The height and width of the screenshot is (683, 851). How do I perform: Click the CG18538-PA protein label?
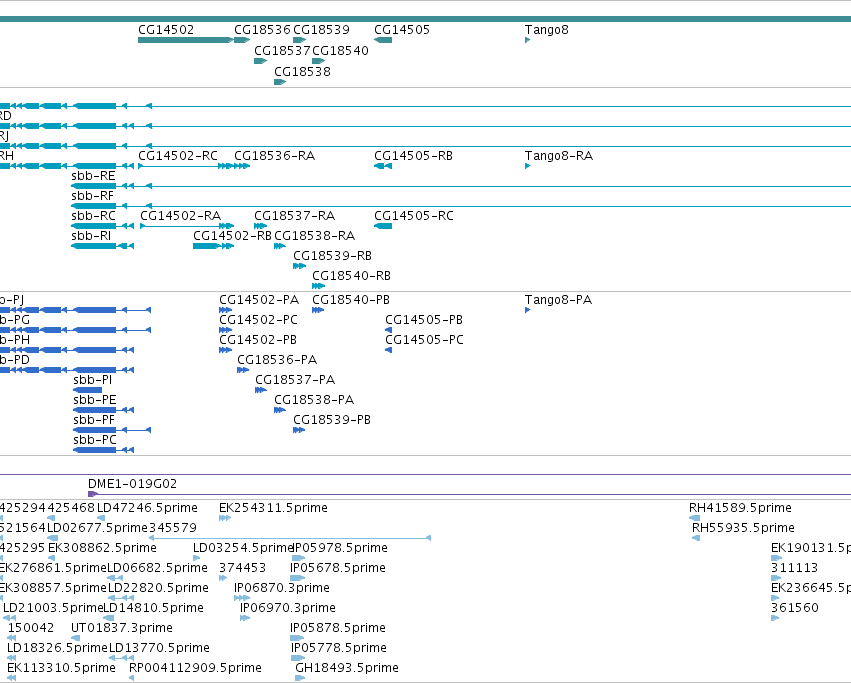coord(314,400)
